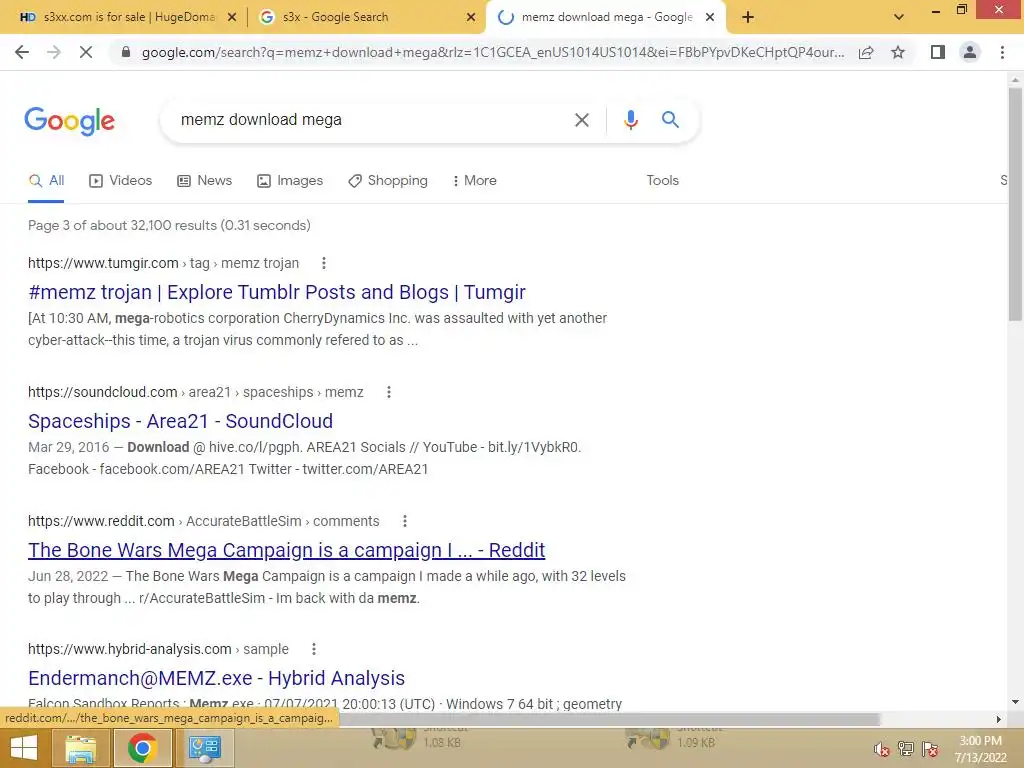This screenshot has width=1024, height=768.
Task: Open the Chrome profile avatar
Action: coord(970,52)
